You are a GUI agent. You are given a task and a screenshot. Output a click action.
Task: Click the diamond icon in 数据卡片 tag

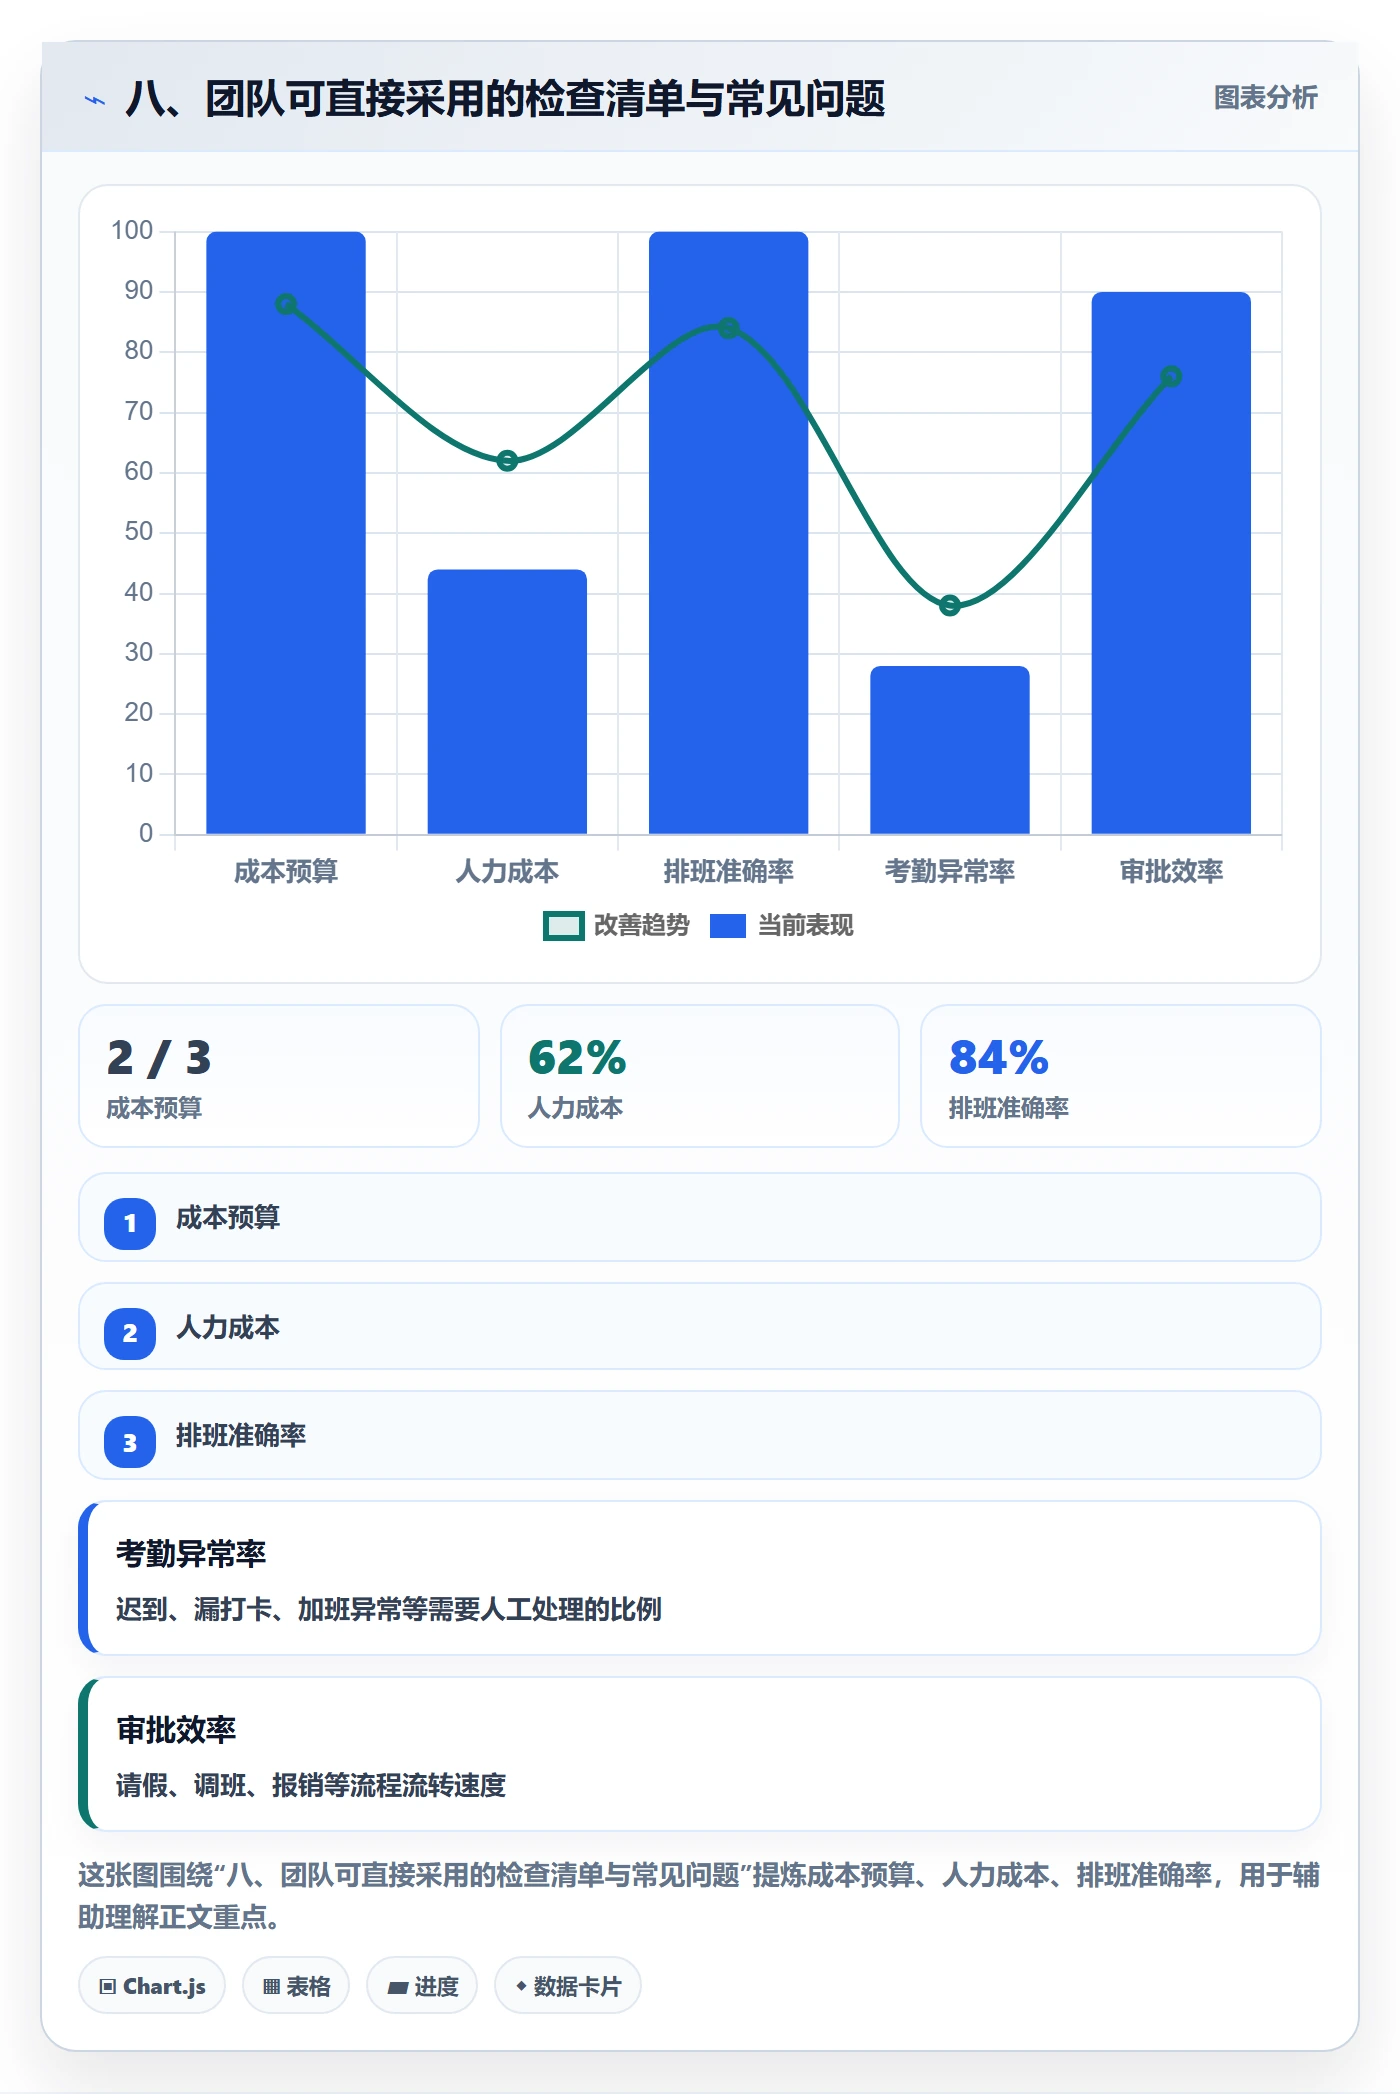click(x=521, y=1986)
